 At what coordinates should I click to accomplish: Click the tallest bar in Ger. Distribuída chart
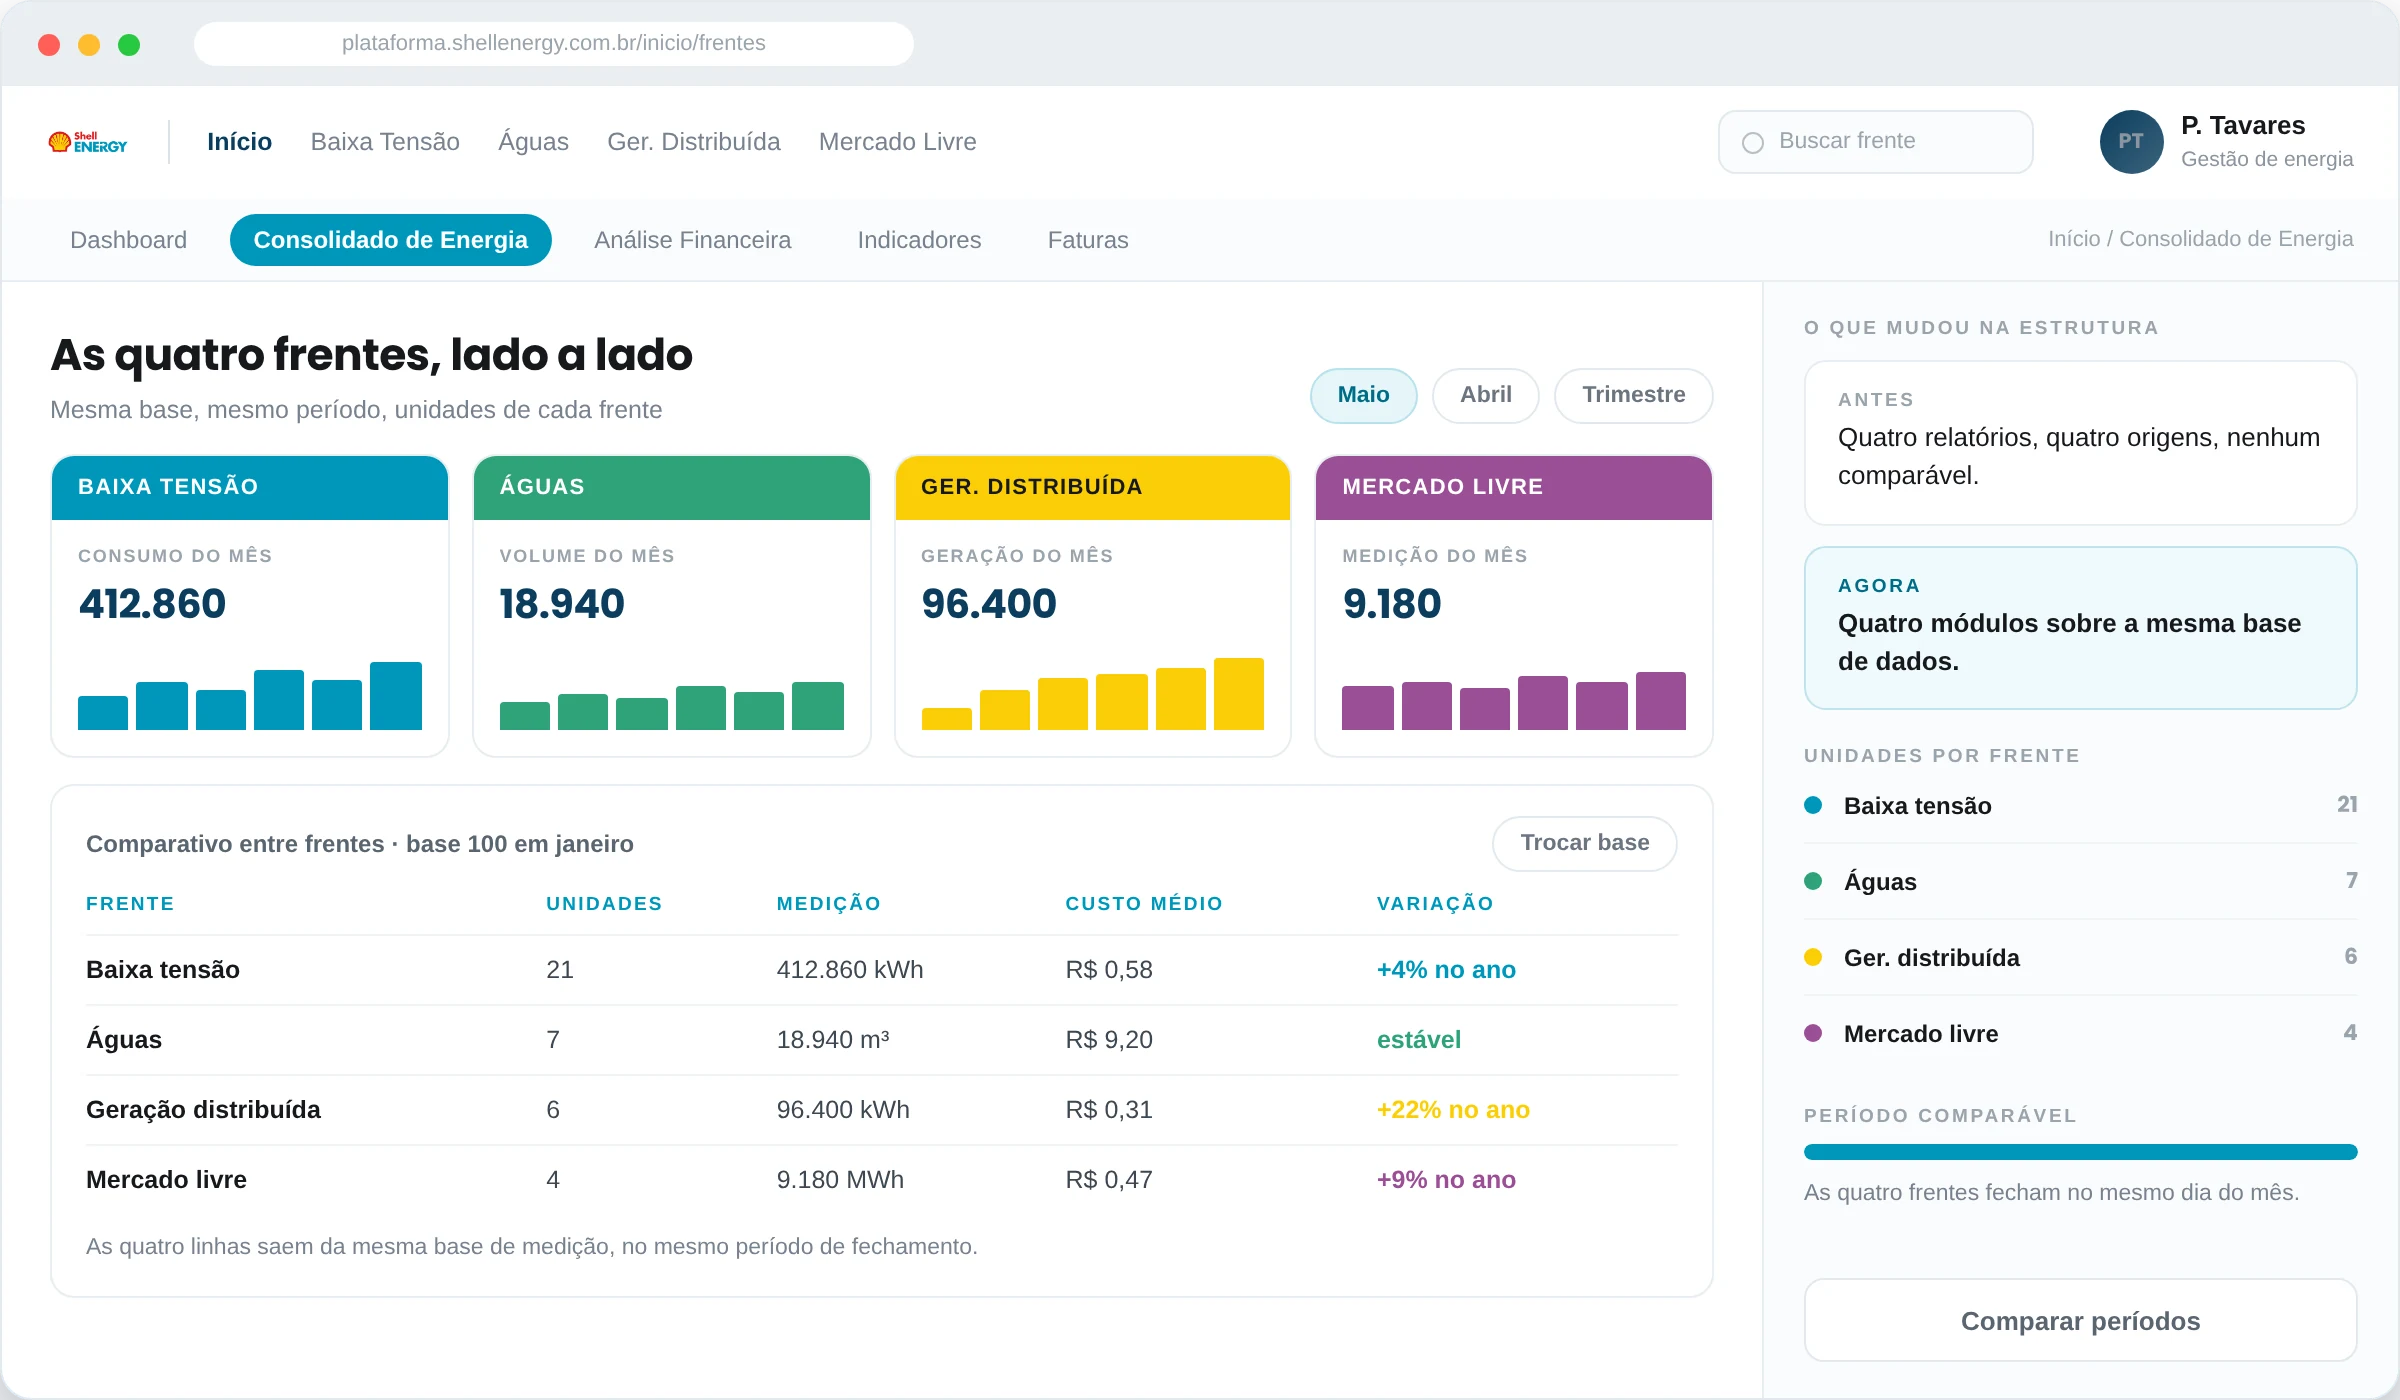[x=1238, y=694]
